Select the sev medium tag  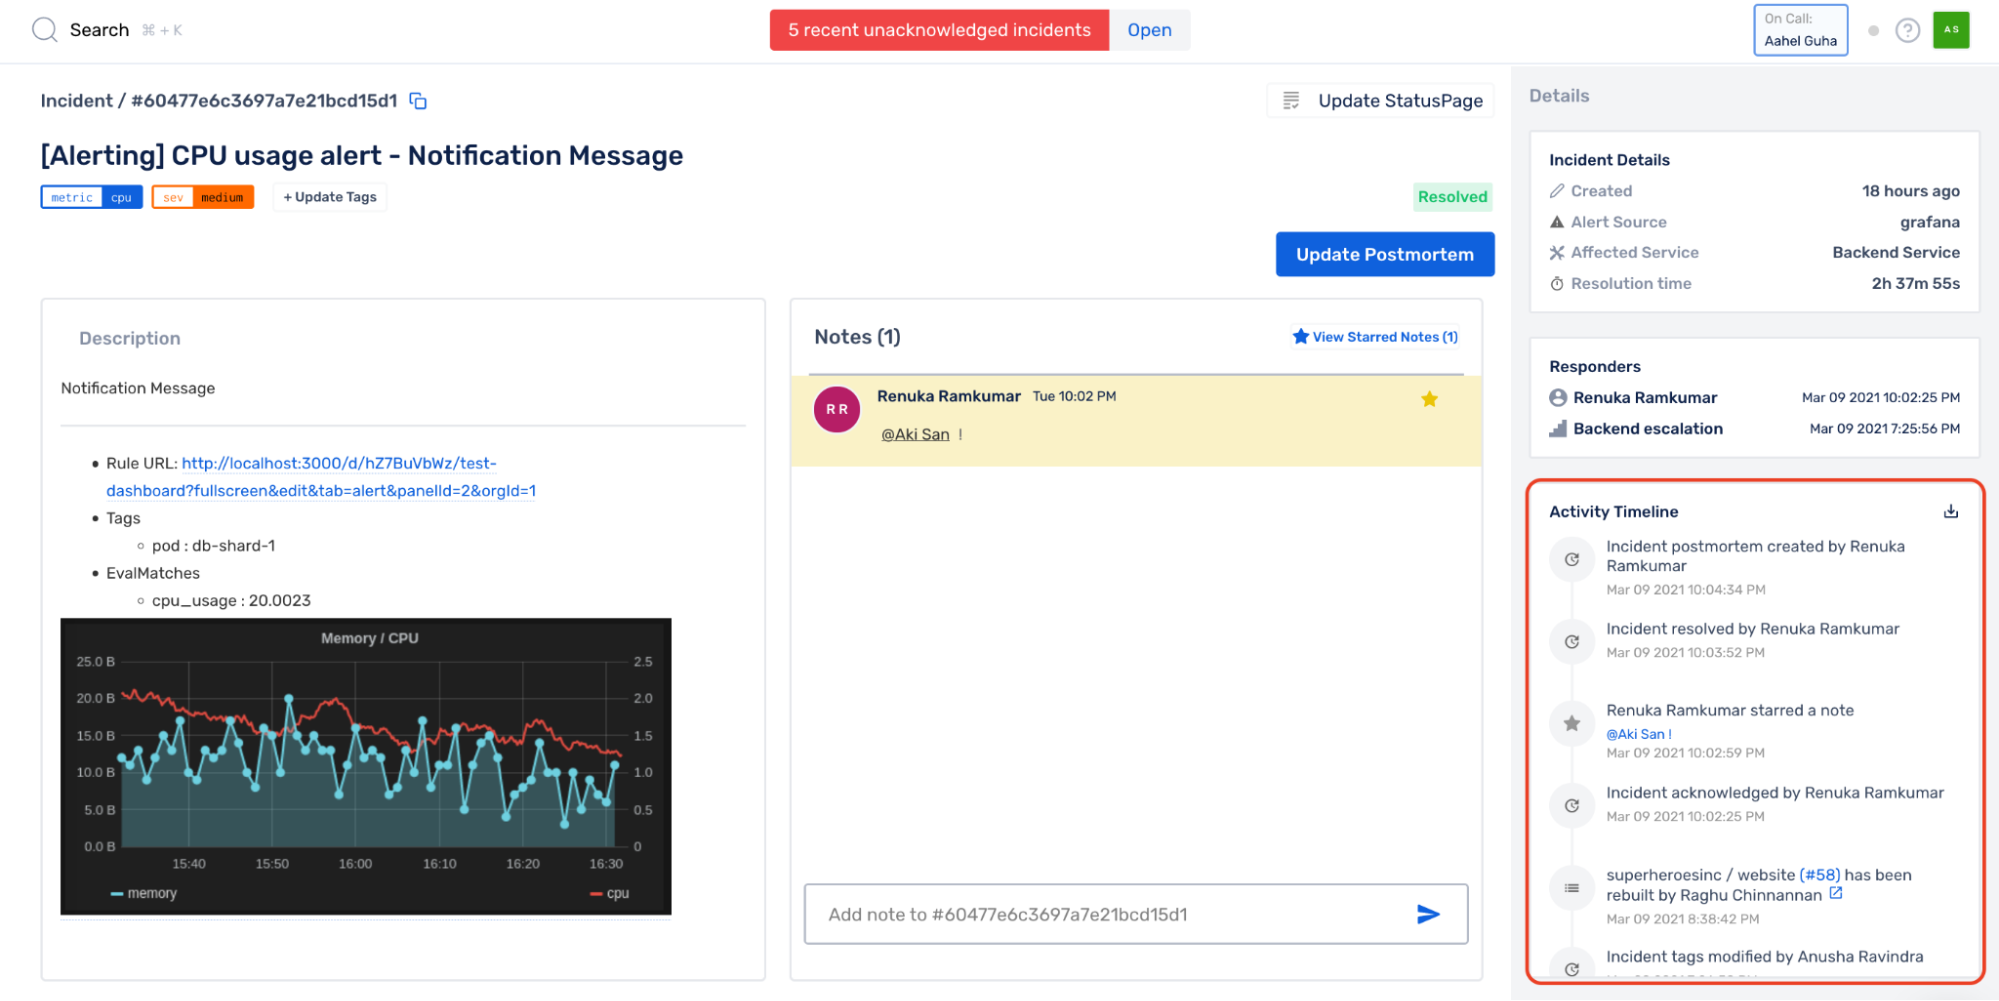click(x=203, y=197)
